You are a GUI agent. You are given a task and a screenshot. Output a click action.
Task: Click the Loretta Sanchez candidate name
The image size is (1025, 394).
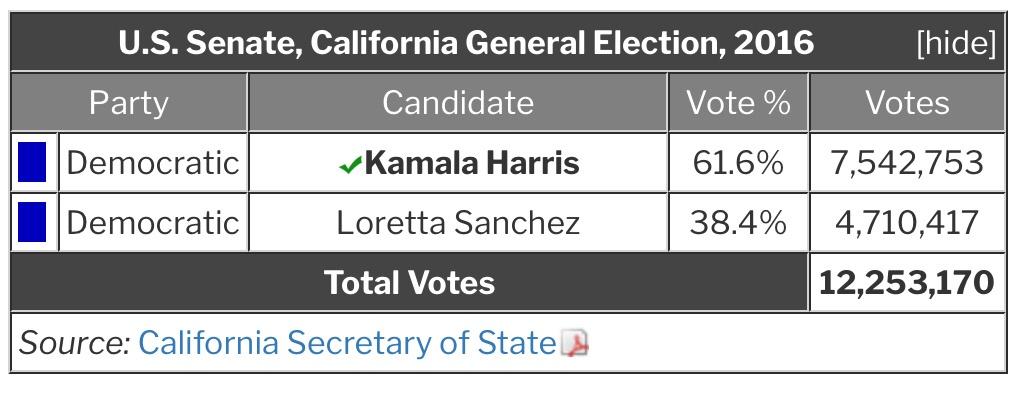click(458, 223)
